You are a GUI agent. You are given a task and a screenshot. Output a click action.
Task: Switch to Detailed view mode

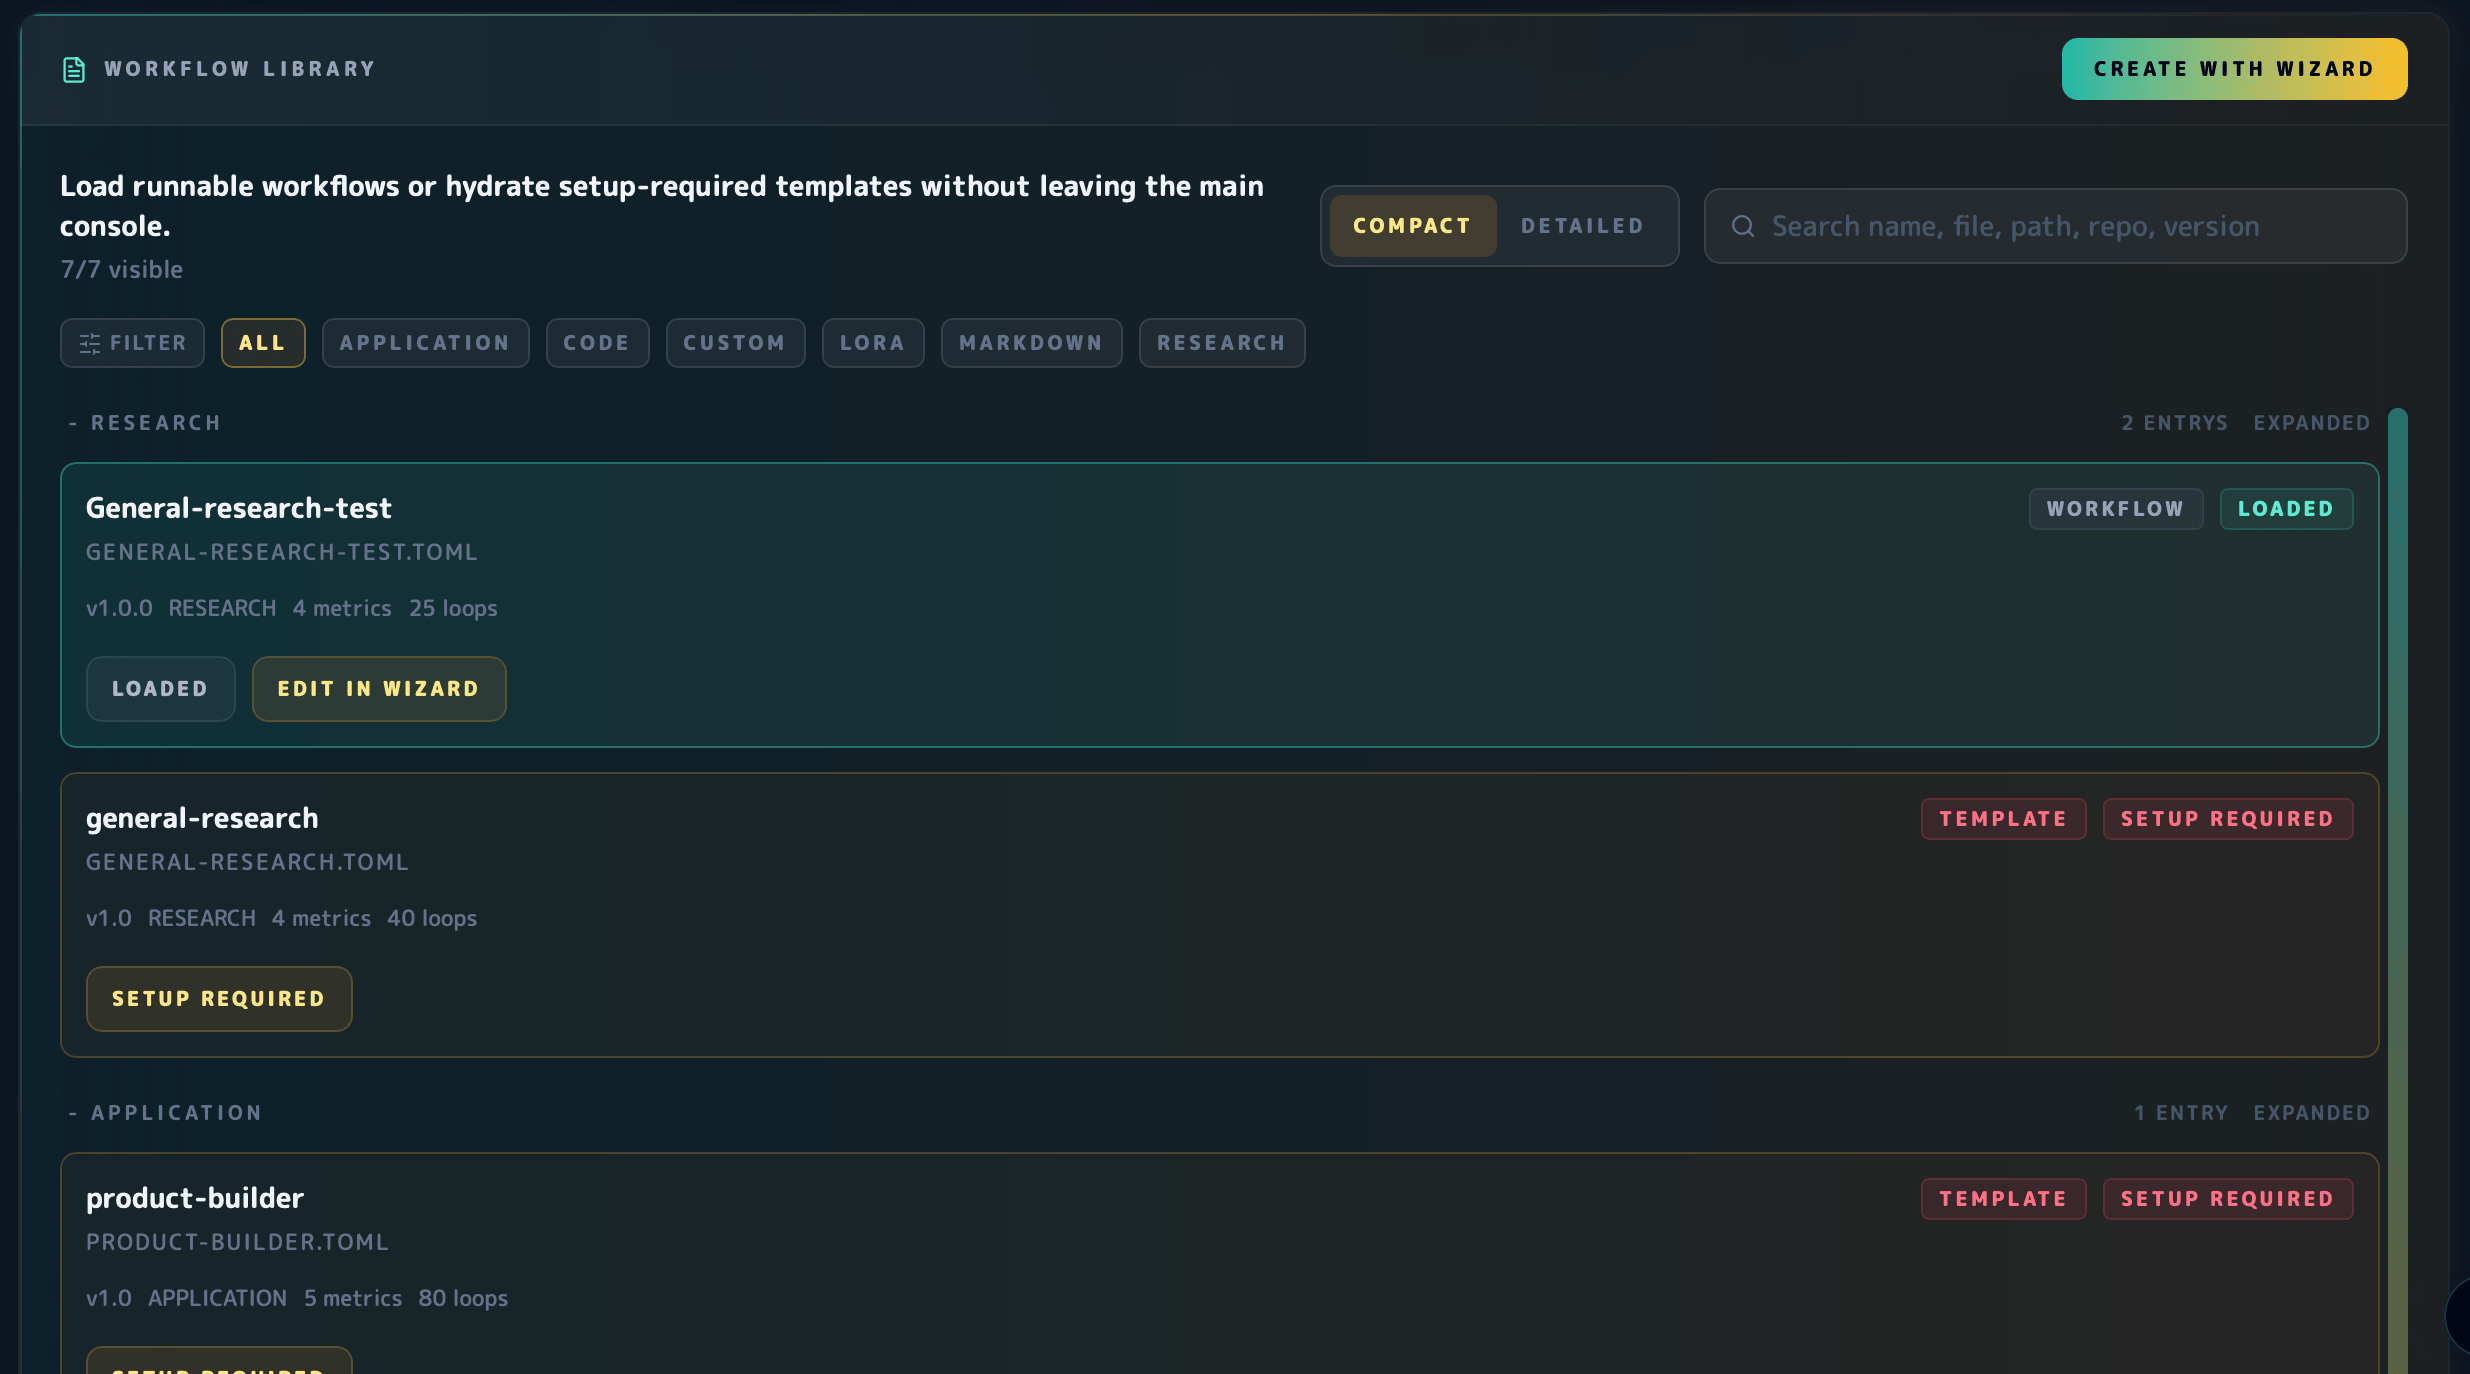[x=1582, y=226]
